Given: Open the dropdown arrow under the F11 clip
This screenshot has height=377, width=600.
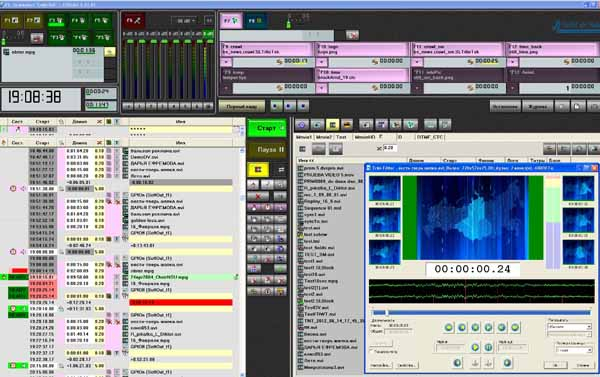Looking at the screenshot, I should point(417,62).
